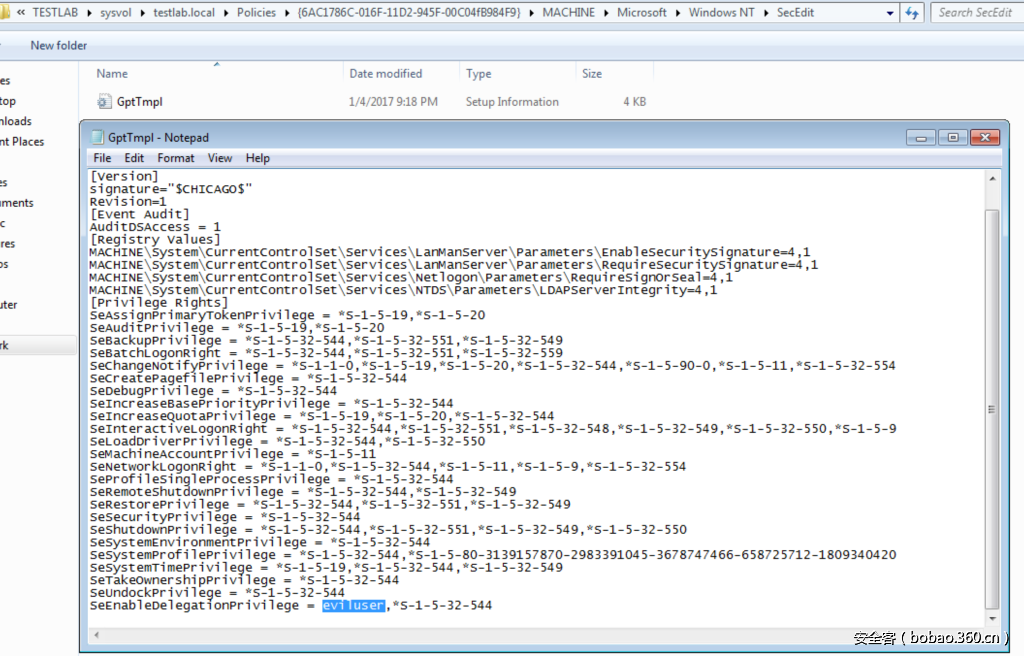Expand arrow after TESTLAB breadcrumb
1024x656 pixels.
pyautogui.click(x=89, y=12)
